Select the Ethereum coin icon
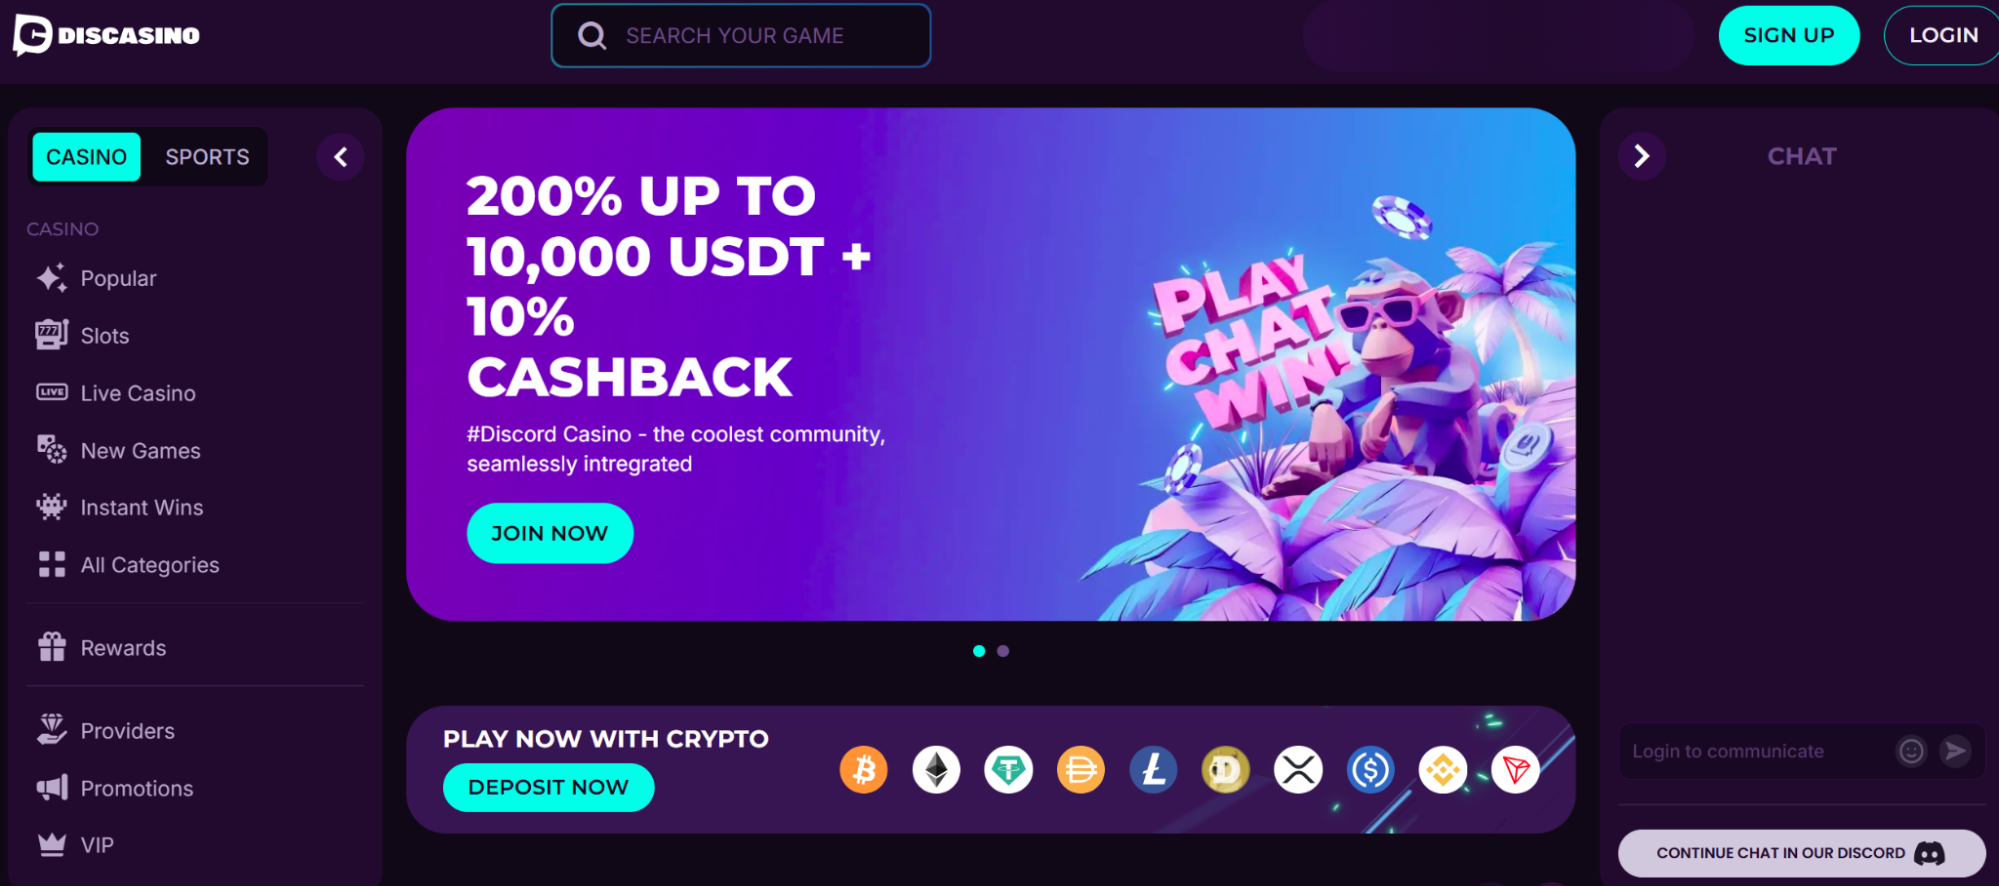This screenshot has height=887, width=1999. (936, 771)
